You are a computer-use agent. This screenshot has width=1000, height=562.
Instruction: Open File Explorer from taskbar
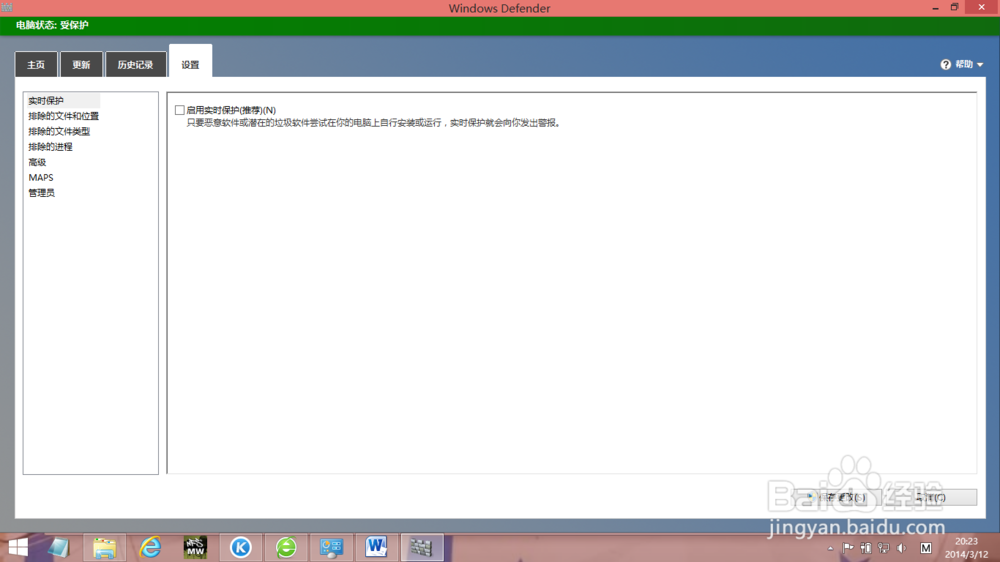point(104,547)
